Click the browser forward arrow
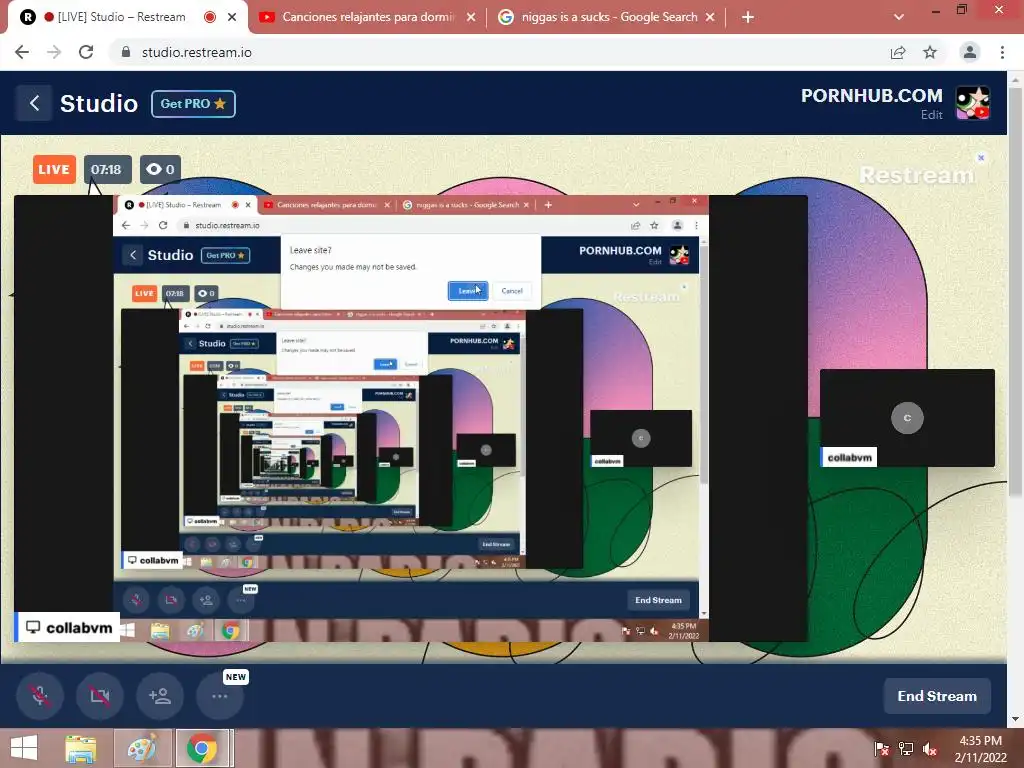This screenshot has width=1024, height=768. pos(54,52)
